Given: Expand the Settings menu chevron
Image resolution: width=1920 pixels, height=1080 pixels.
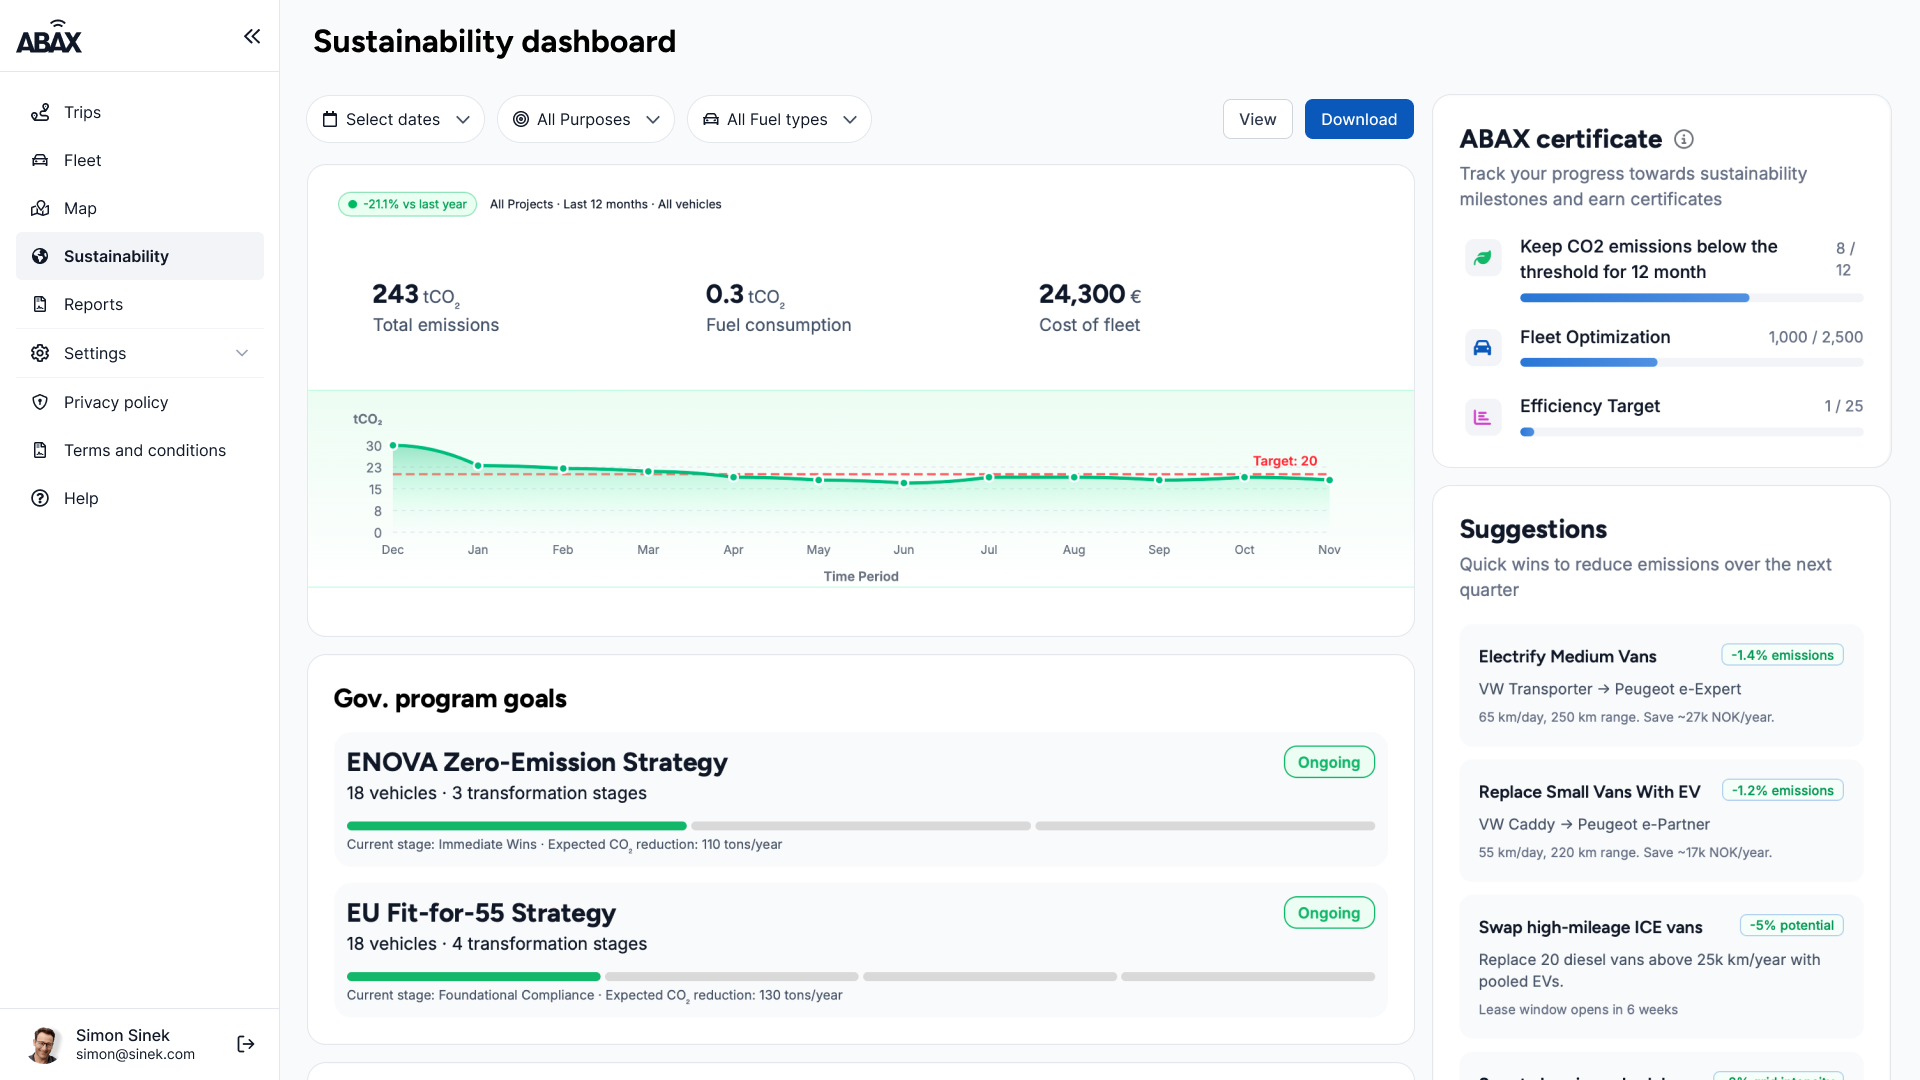Looking at the screenshot, I should point(242,353).
